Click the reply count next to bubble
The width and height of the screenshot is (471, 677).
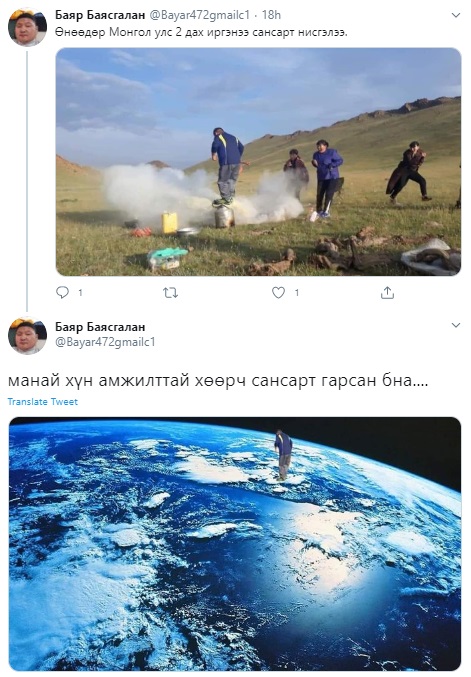(80, 293)
